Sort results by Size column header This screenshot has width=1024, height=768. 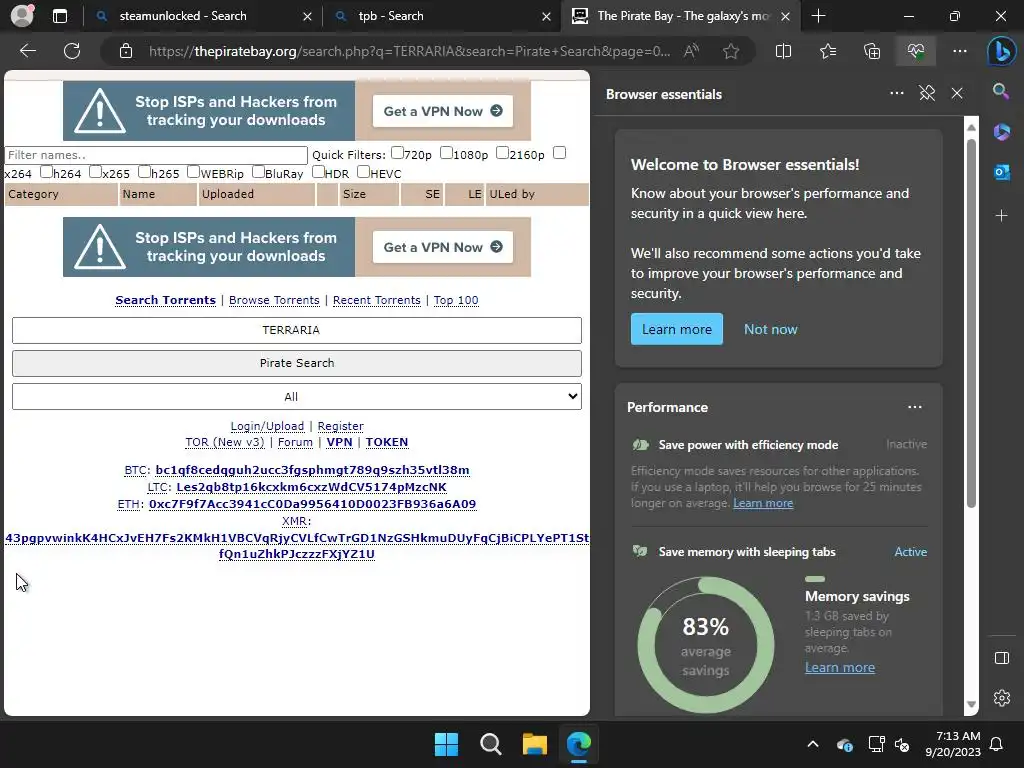pos(369,194)
